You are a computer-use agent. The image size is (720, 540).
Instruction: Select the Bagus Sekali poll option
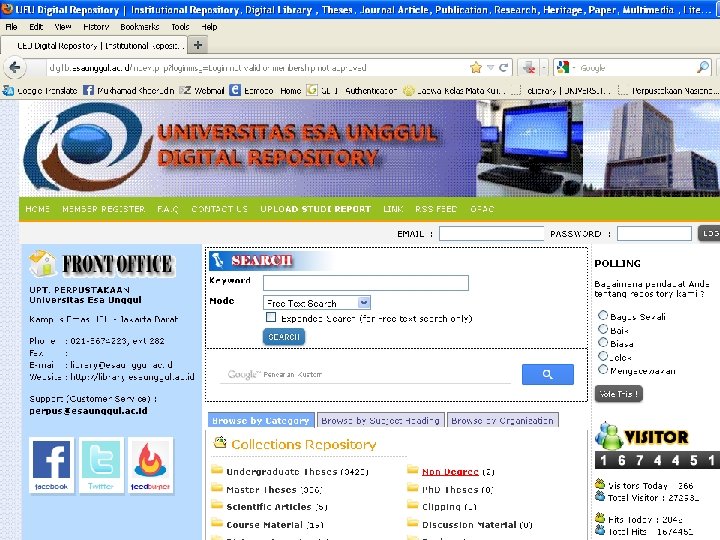[603, 315]
